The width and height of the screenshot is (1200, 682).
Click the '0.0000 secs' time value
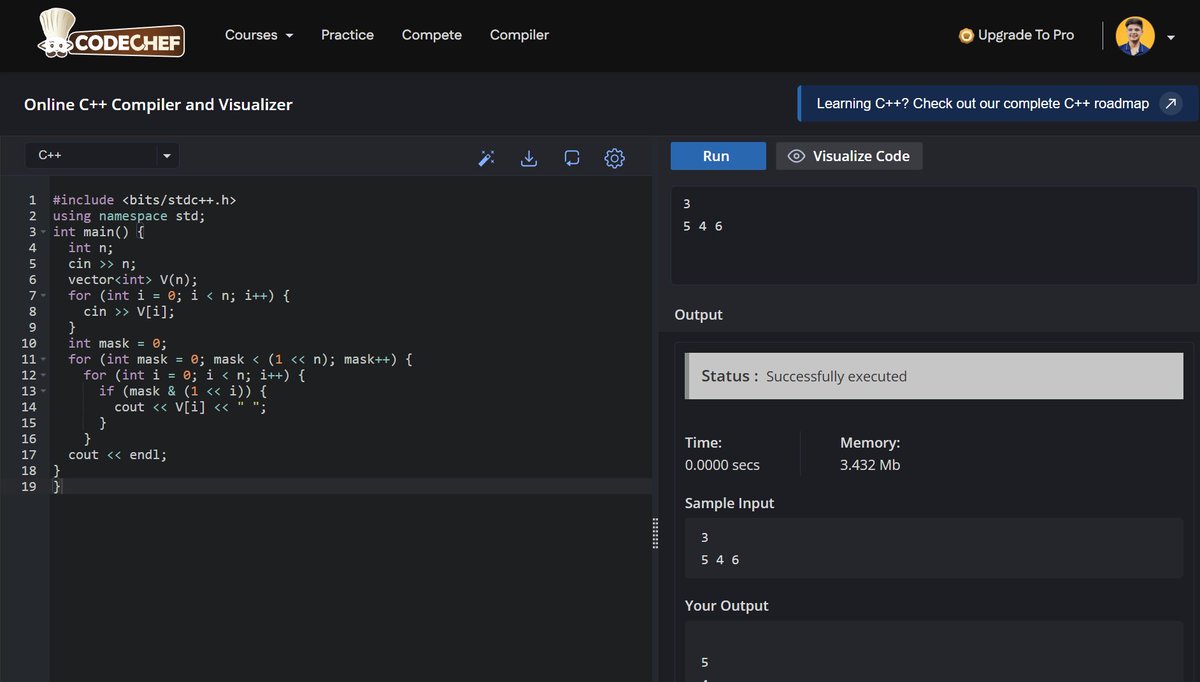(722, 465)
